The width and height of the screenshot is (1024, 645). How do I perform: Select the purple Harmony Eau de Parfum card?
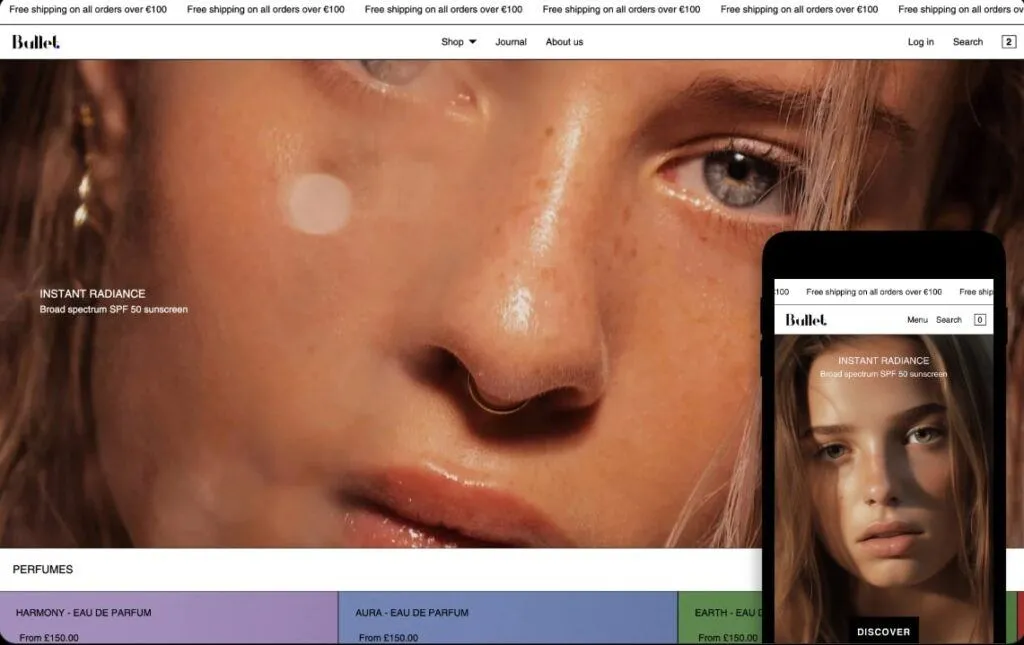click(169, 618)
